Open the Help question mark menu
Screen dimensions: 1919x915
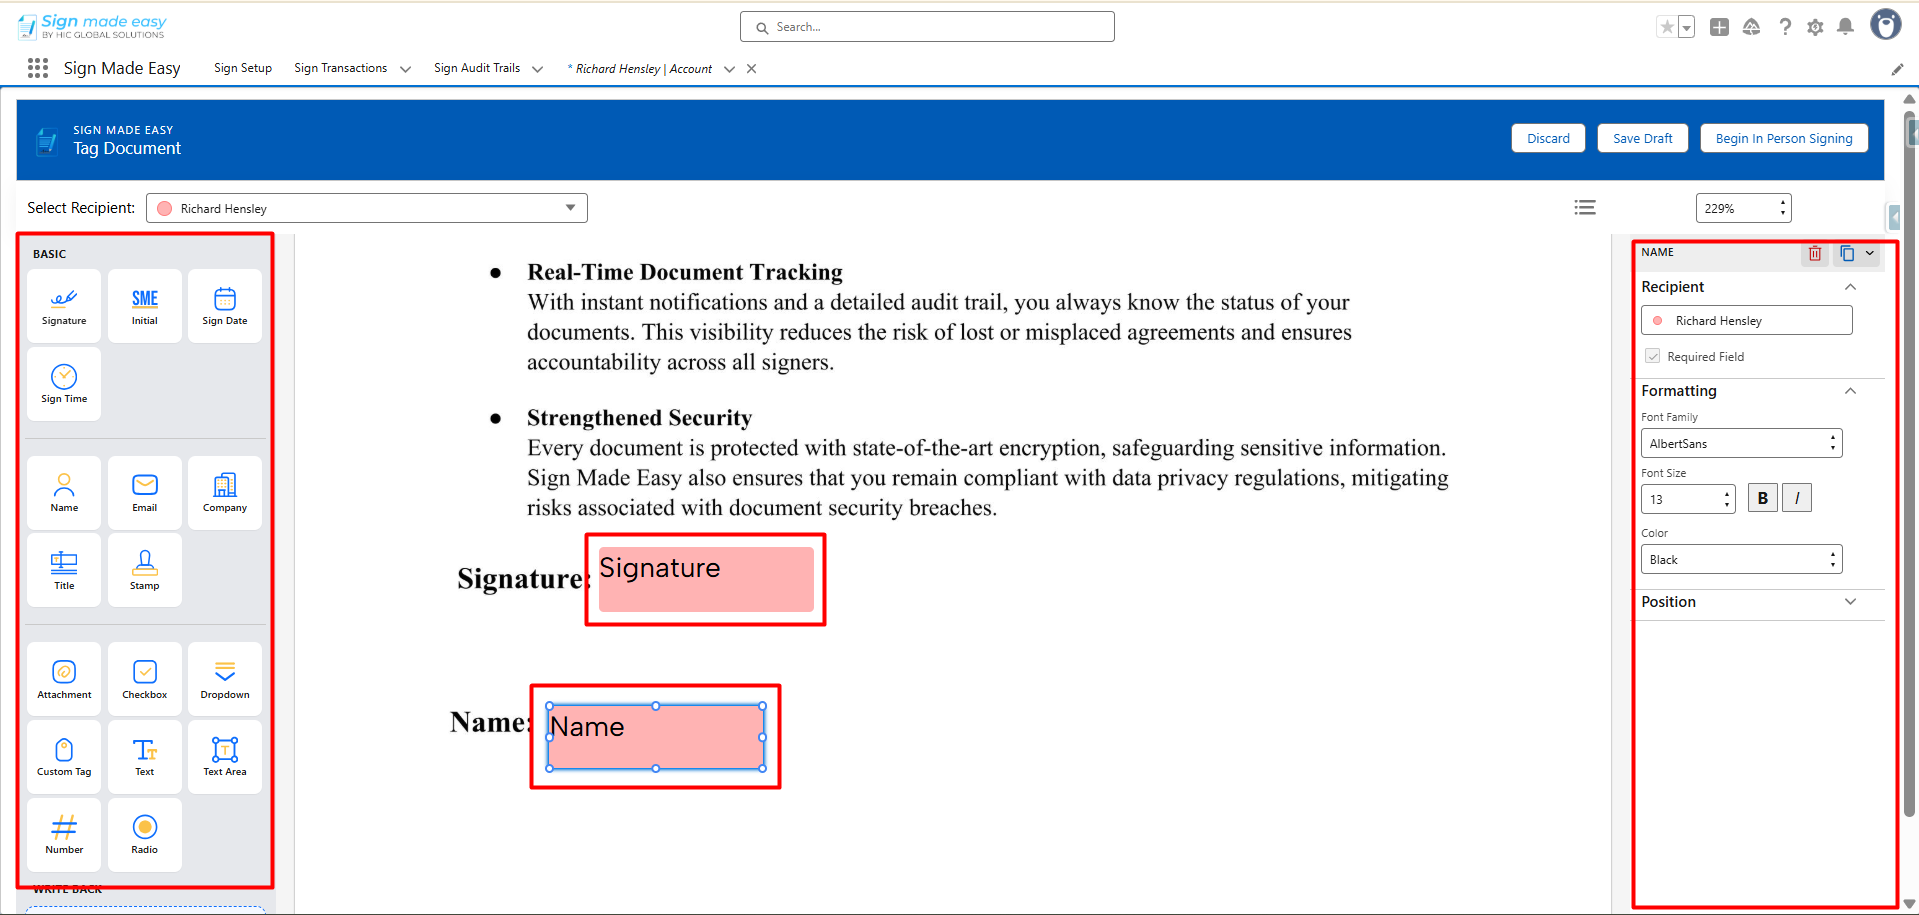1785,27
